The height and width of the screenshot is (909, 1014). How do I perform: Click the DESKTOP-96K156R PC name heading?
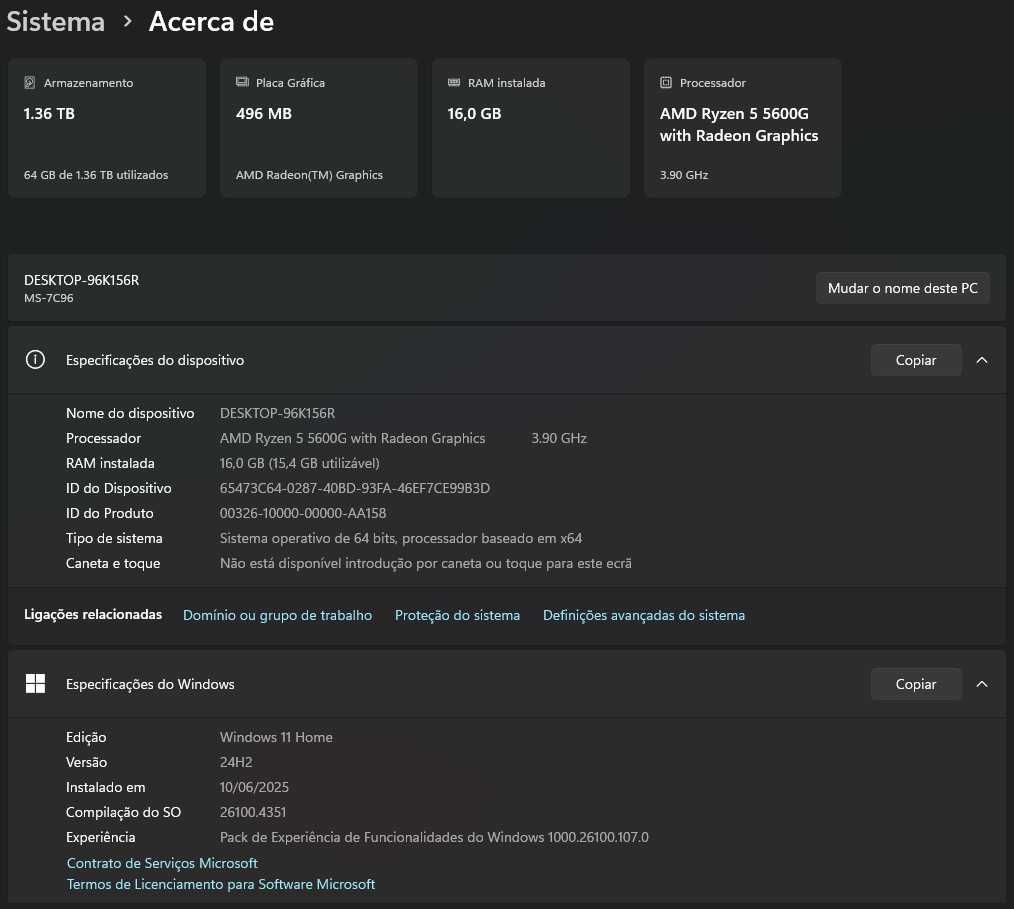point(81,280)
